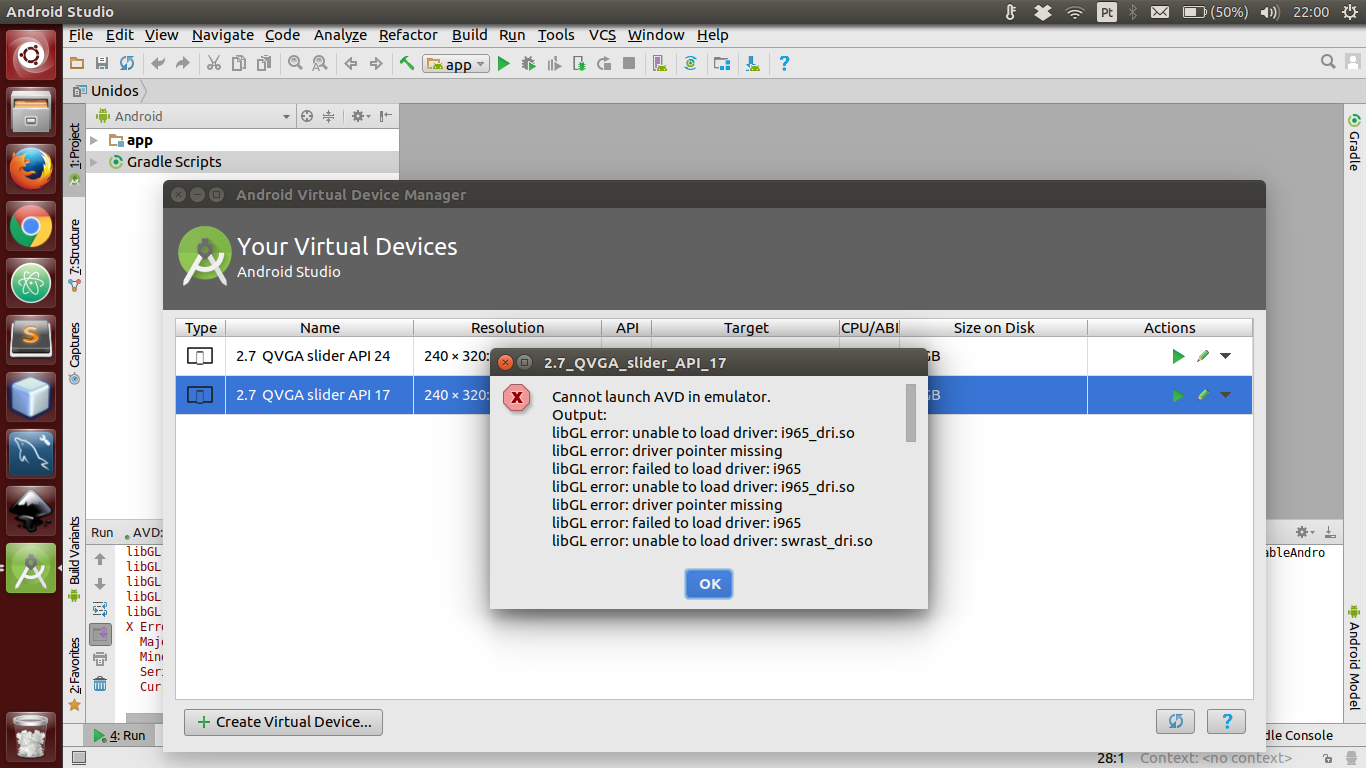Redo the last action in the toolbar
1366x768 pixels.
coord(182,63)
